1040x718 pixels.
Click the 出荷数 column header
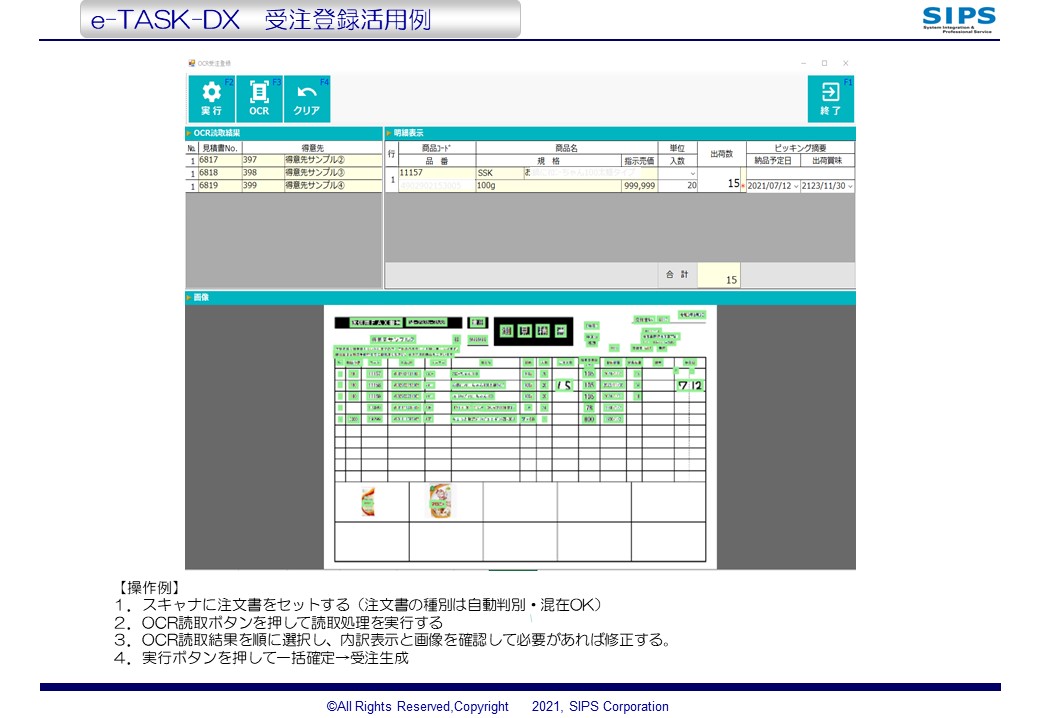(722, 154)
